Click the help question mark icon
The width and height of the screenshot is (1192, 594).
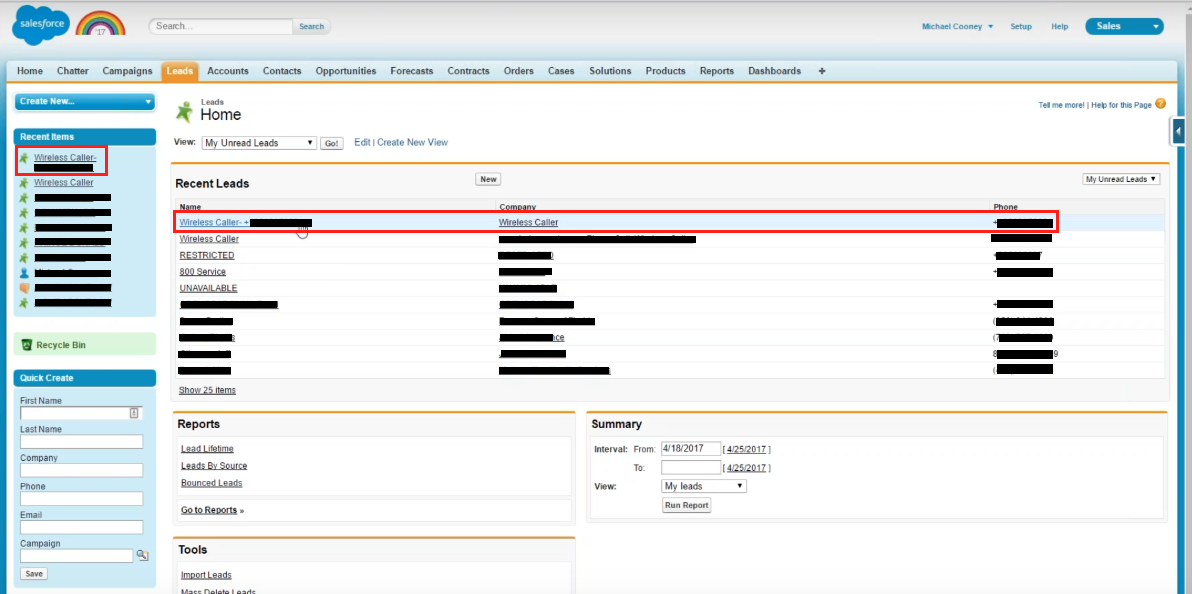pos(1160,104)
